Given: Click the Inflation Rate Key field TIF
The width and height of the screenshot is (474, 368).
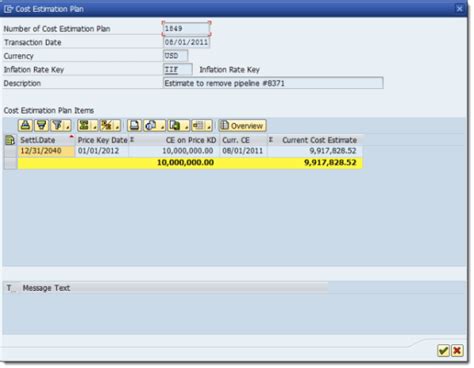Looking at the screenshot, I should click(x=178, y=70).
